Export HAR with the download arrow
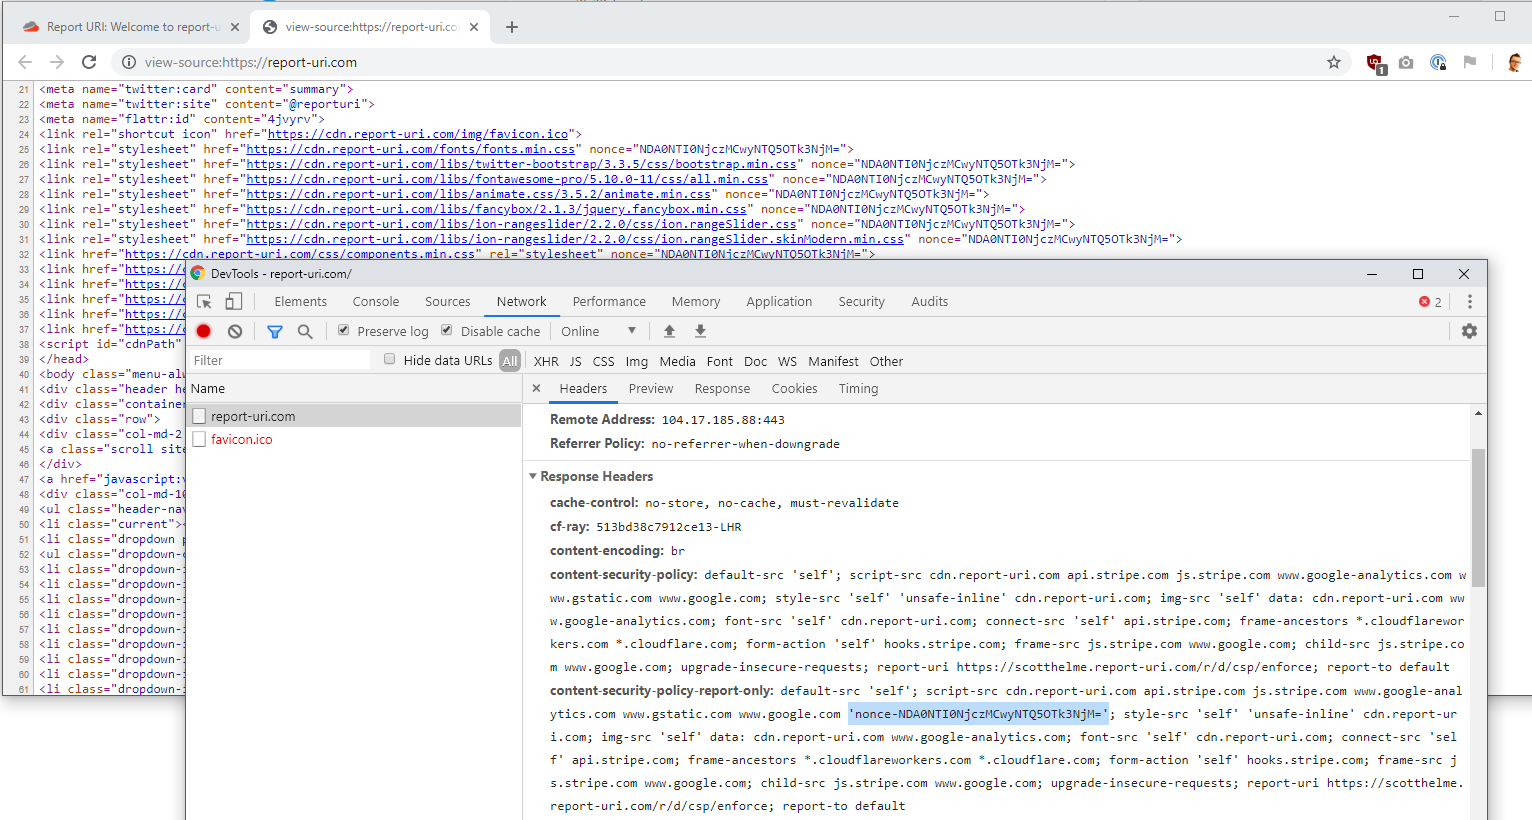 pos(700,331)
